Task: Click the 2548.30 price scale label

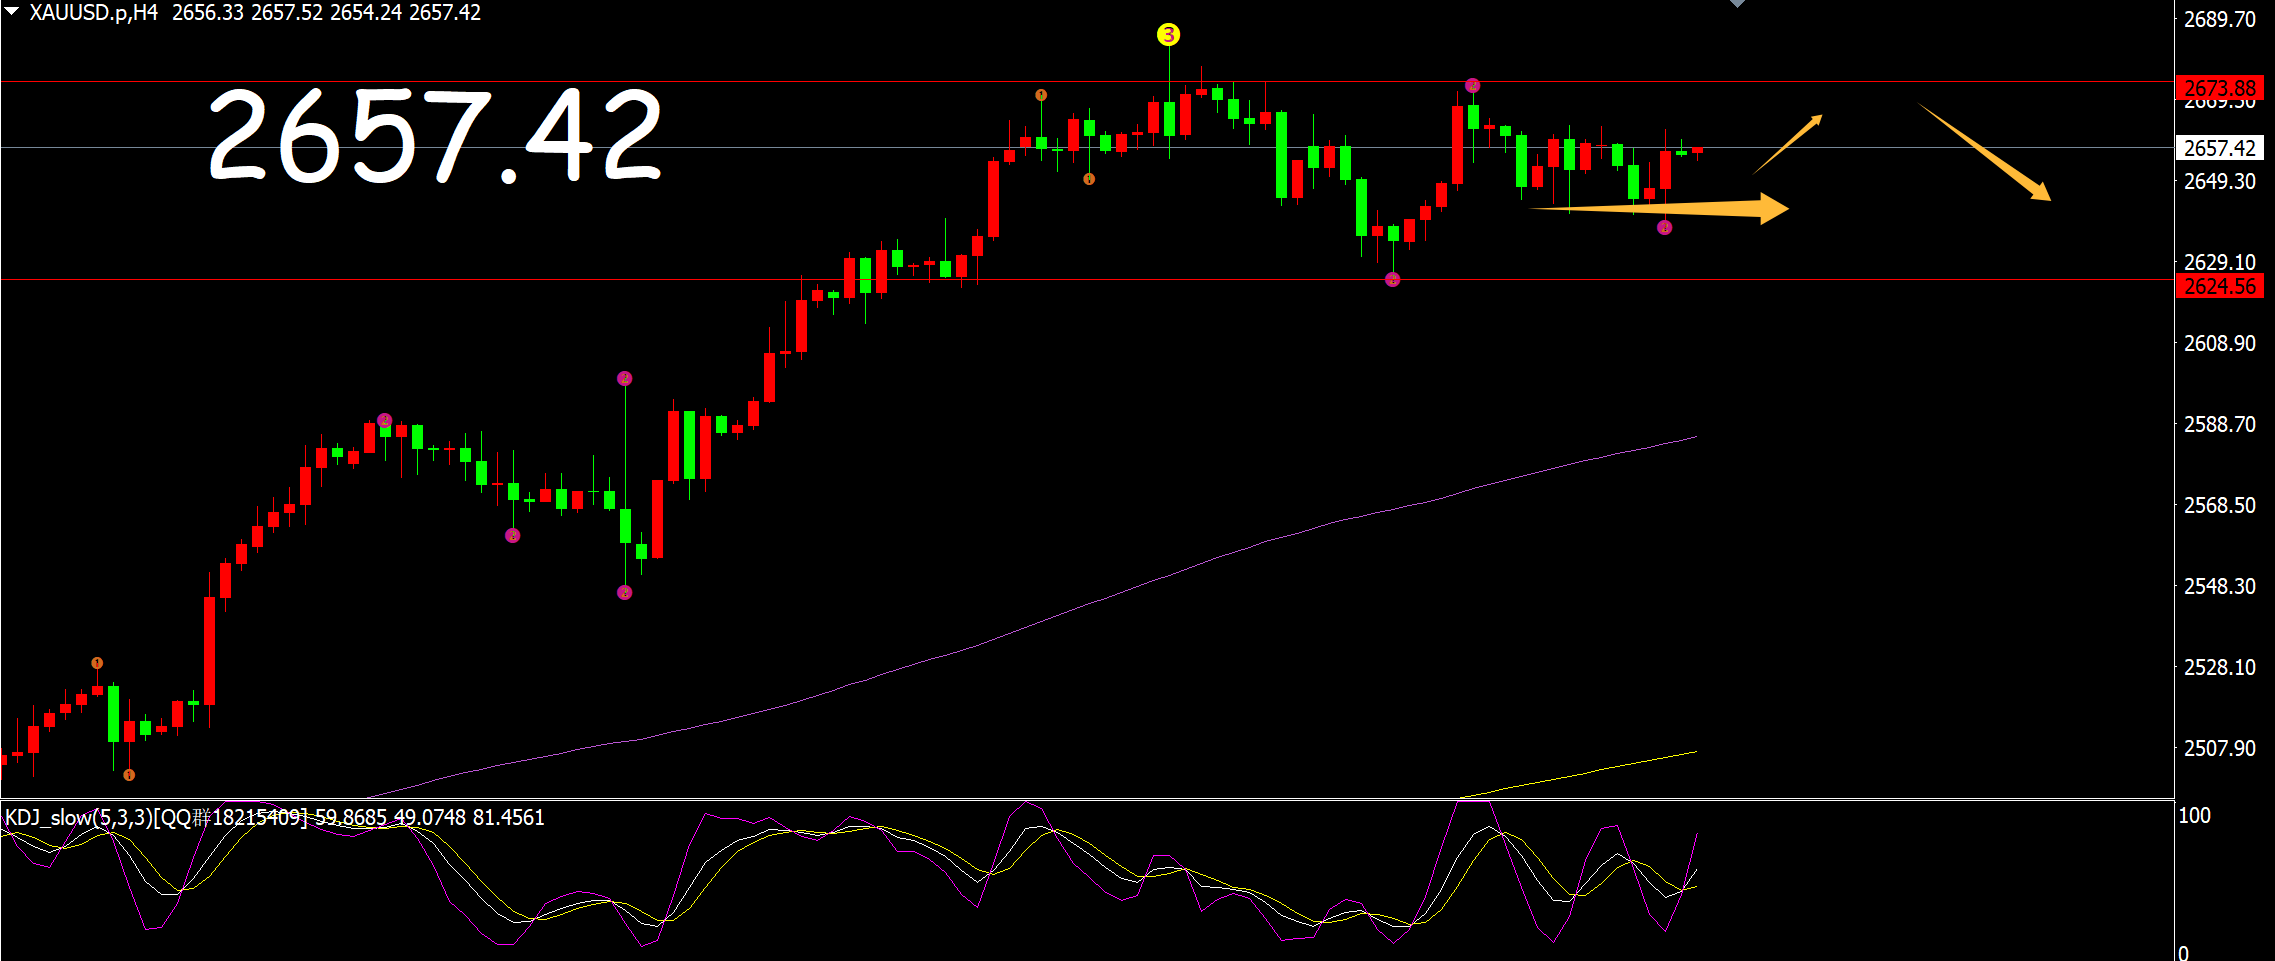Action: (x=2219, y=586)
